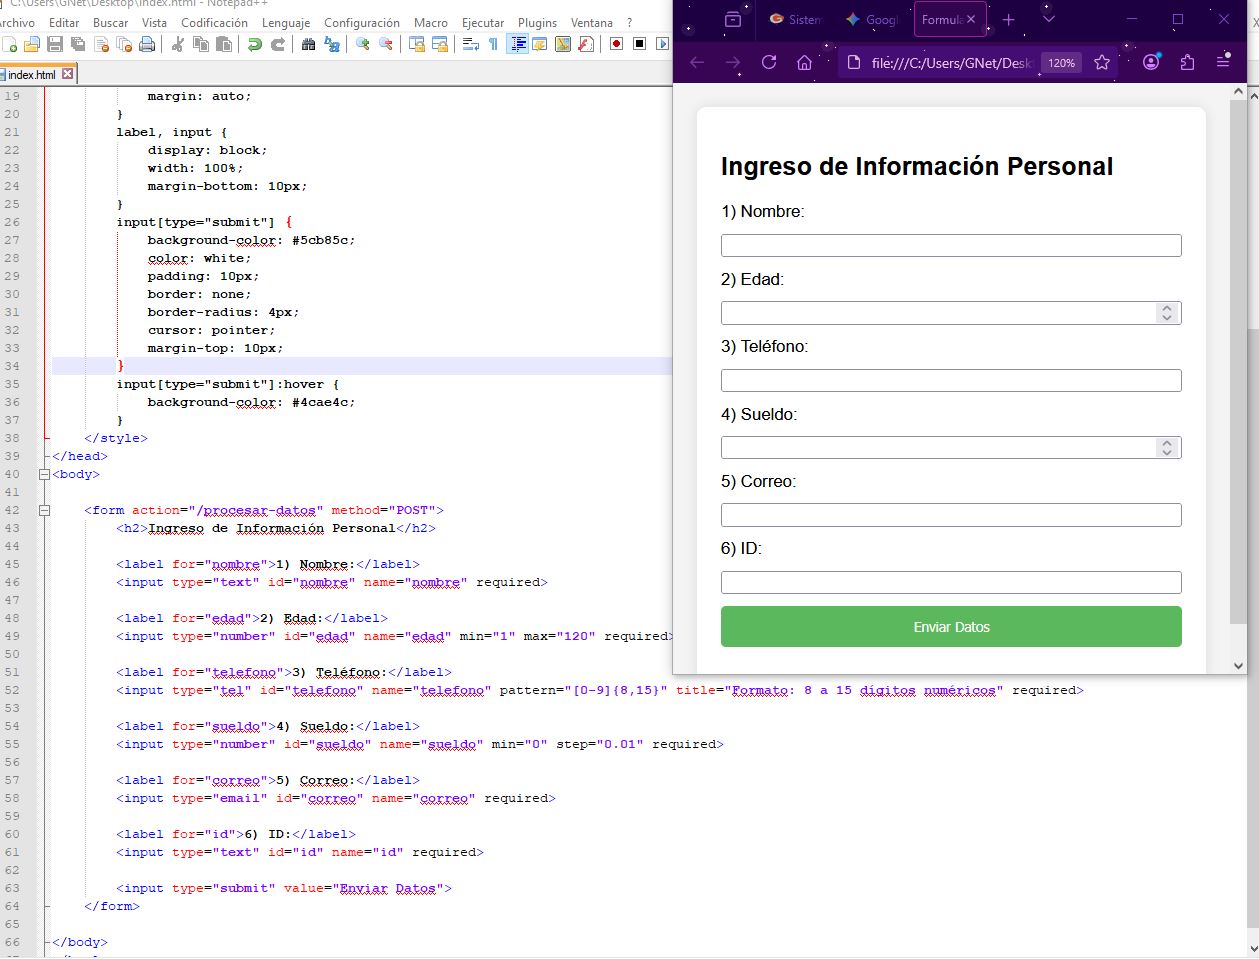Click the Save file icon in Notepad++

(55, 44)
